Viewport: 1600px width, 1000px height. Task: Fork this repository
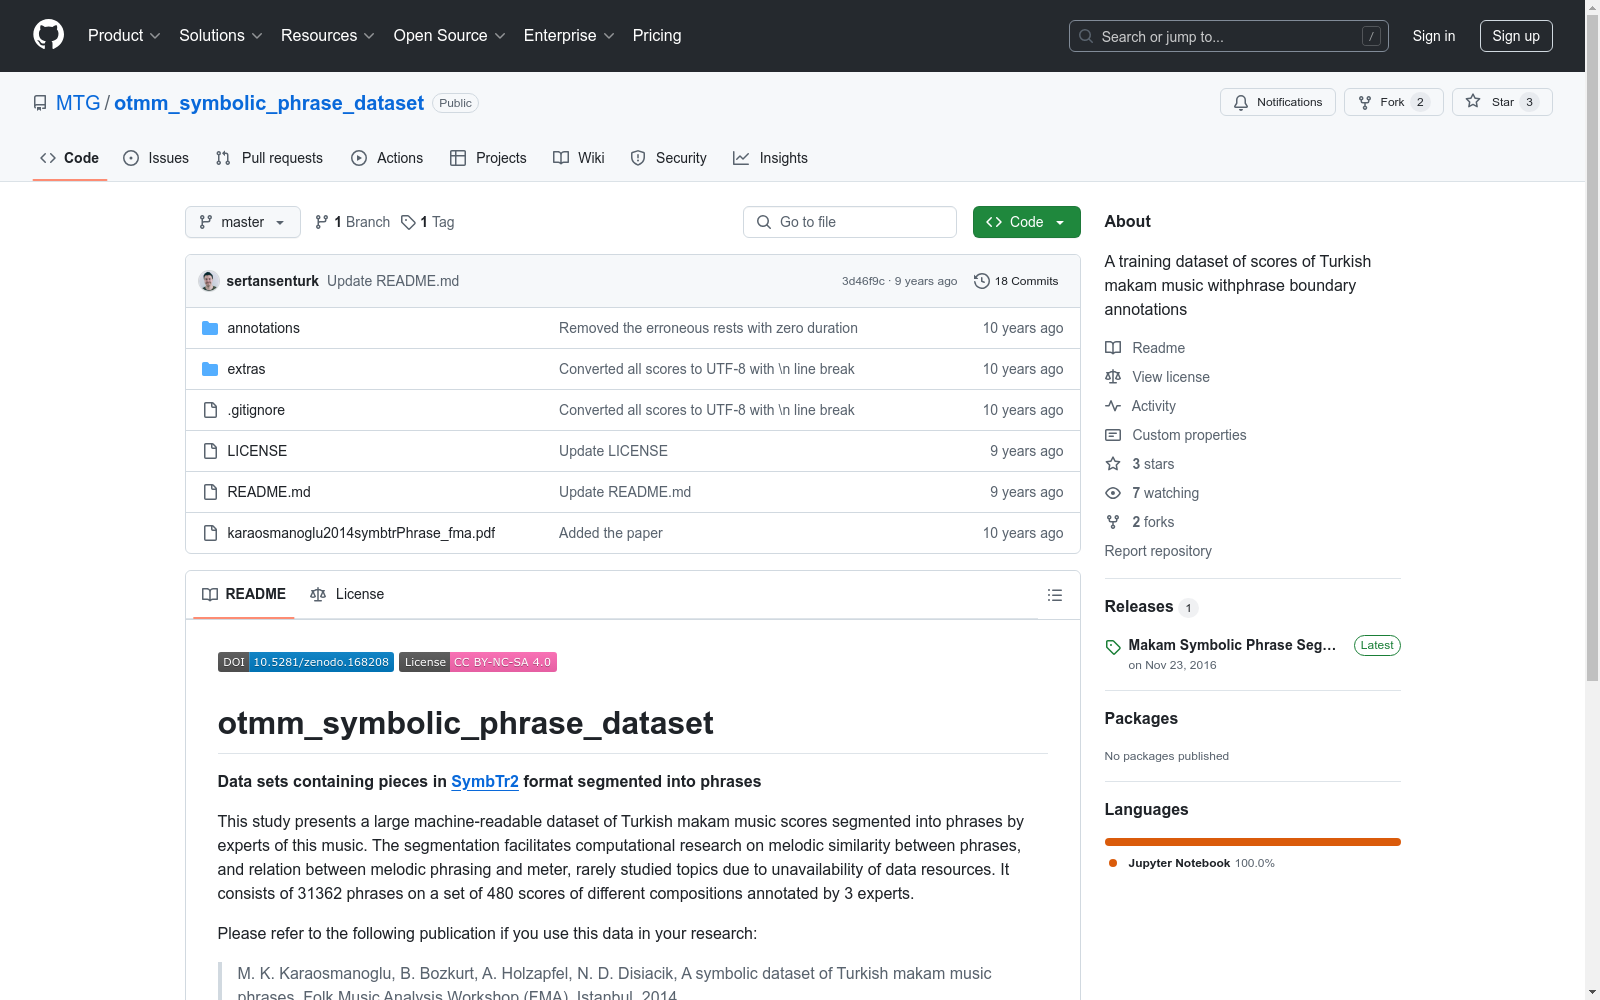pyautogui.click(x=1394, y=102)
